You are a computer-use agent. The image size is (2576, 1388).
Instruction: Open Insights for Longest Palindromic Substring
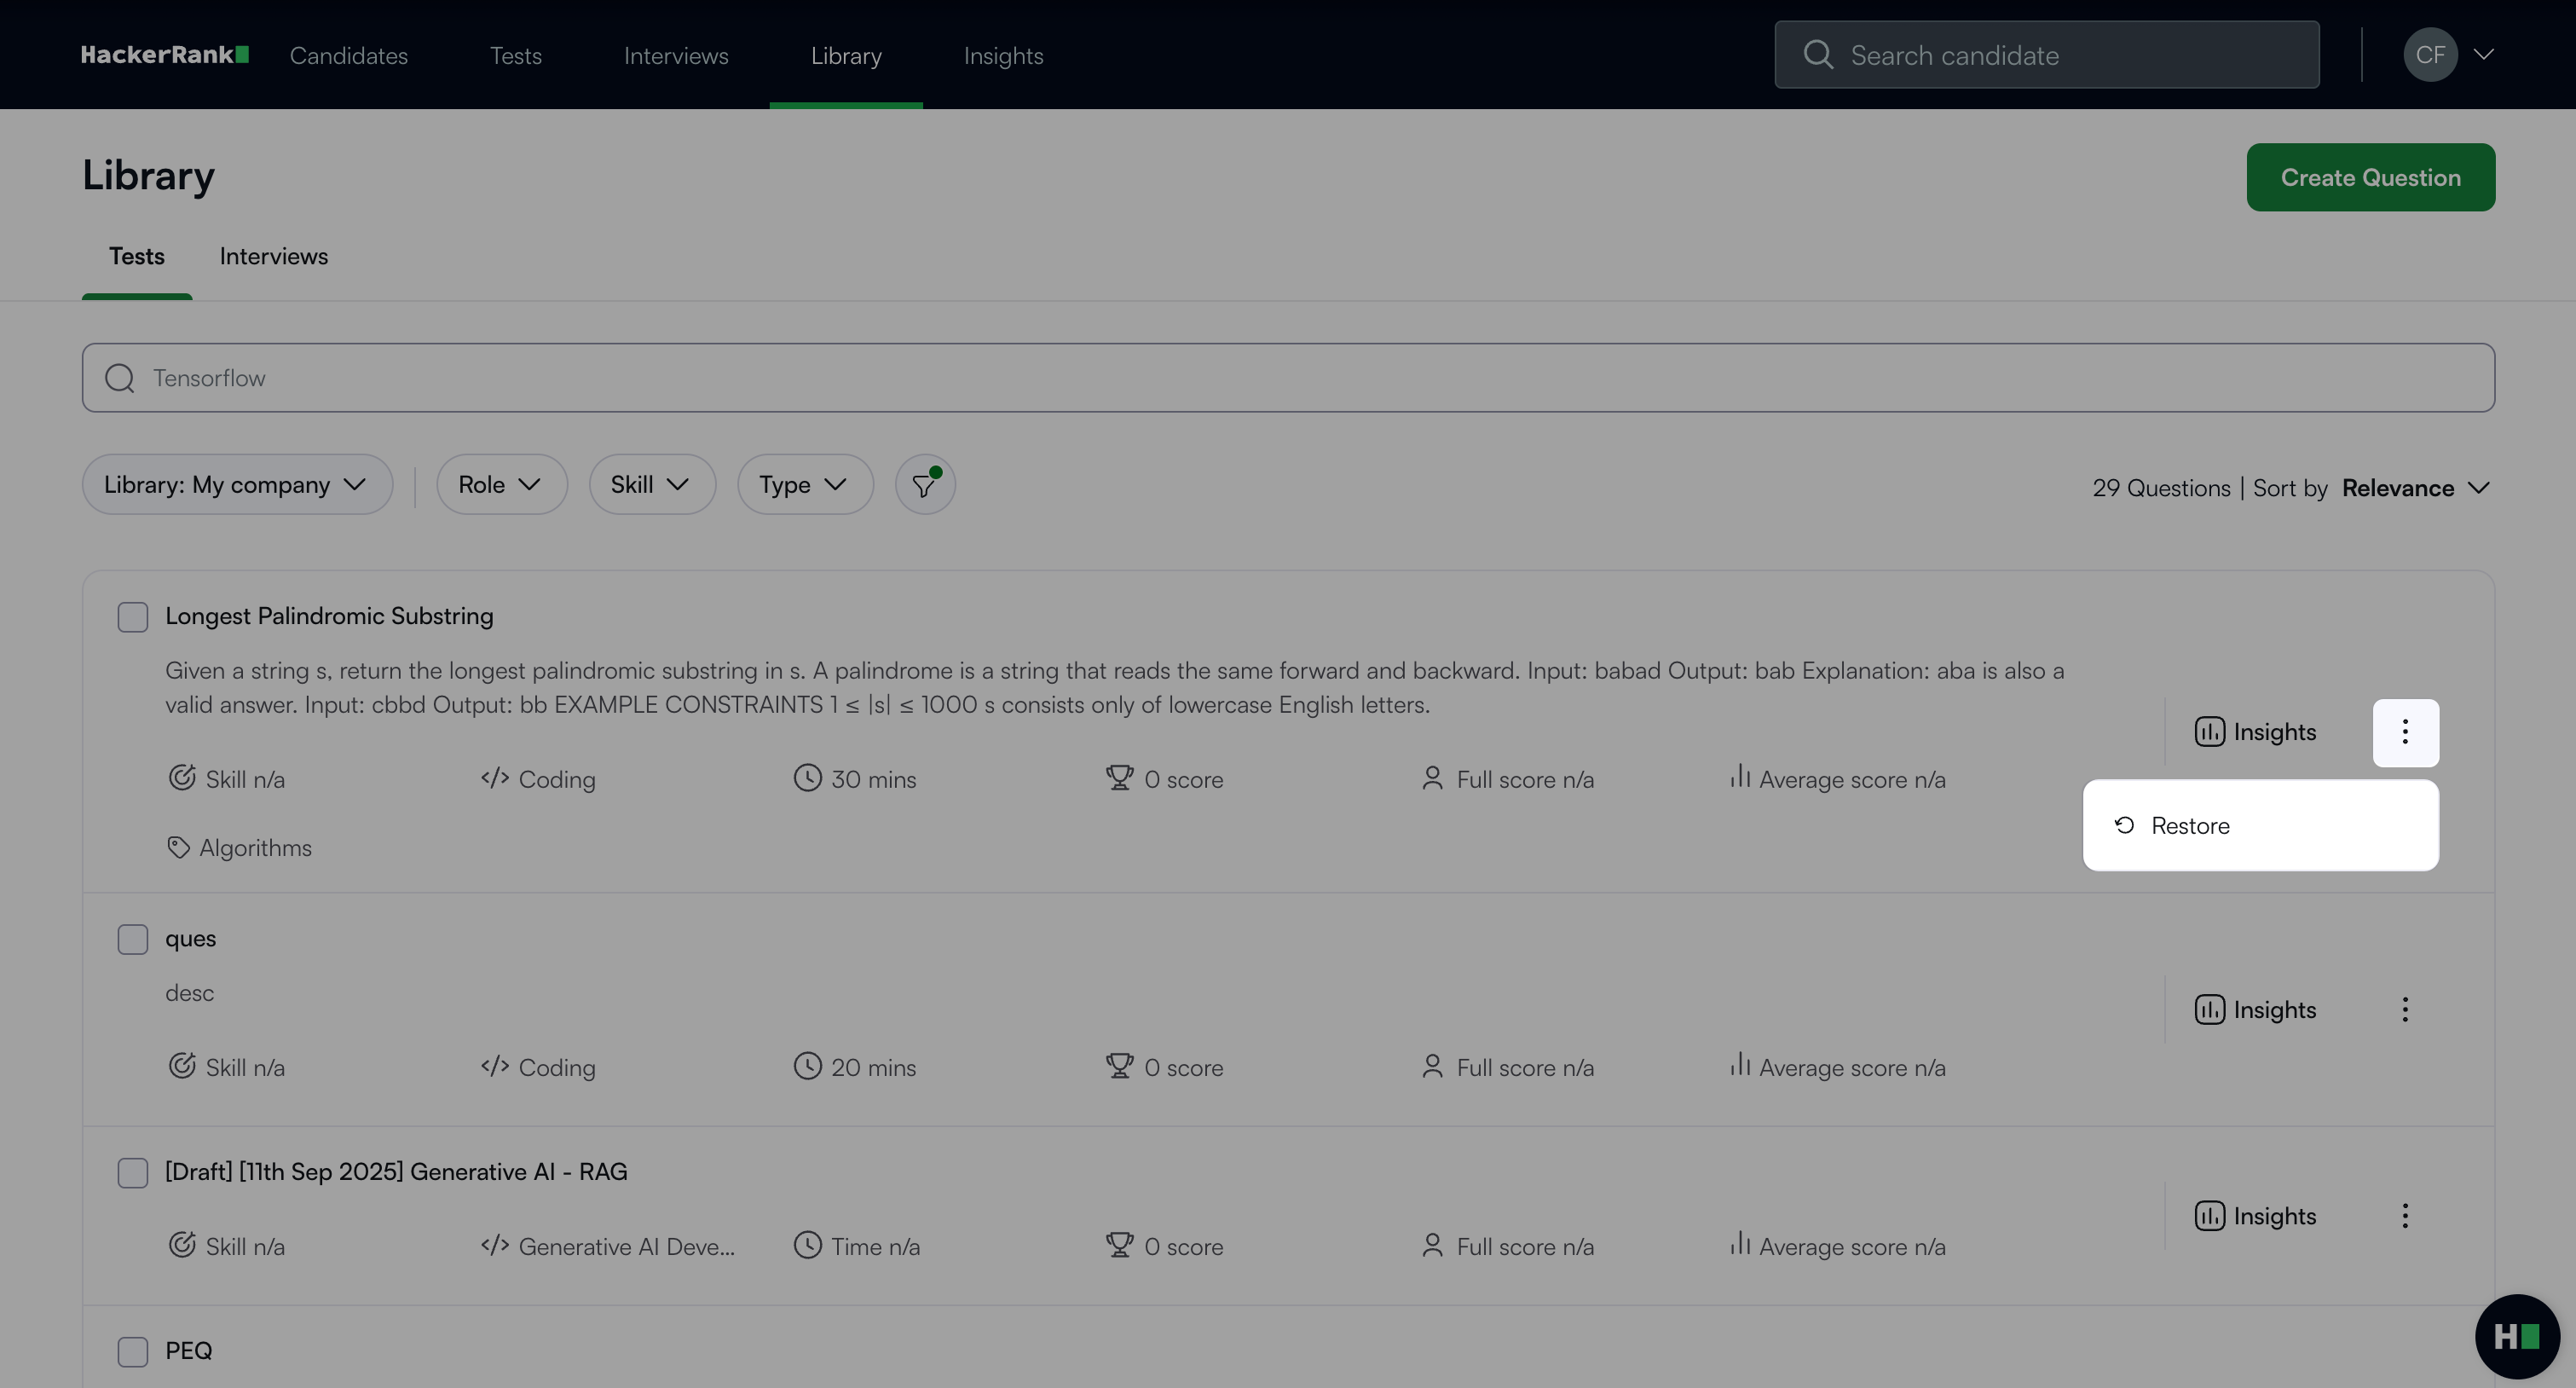pos(2255,732)
